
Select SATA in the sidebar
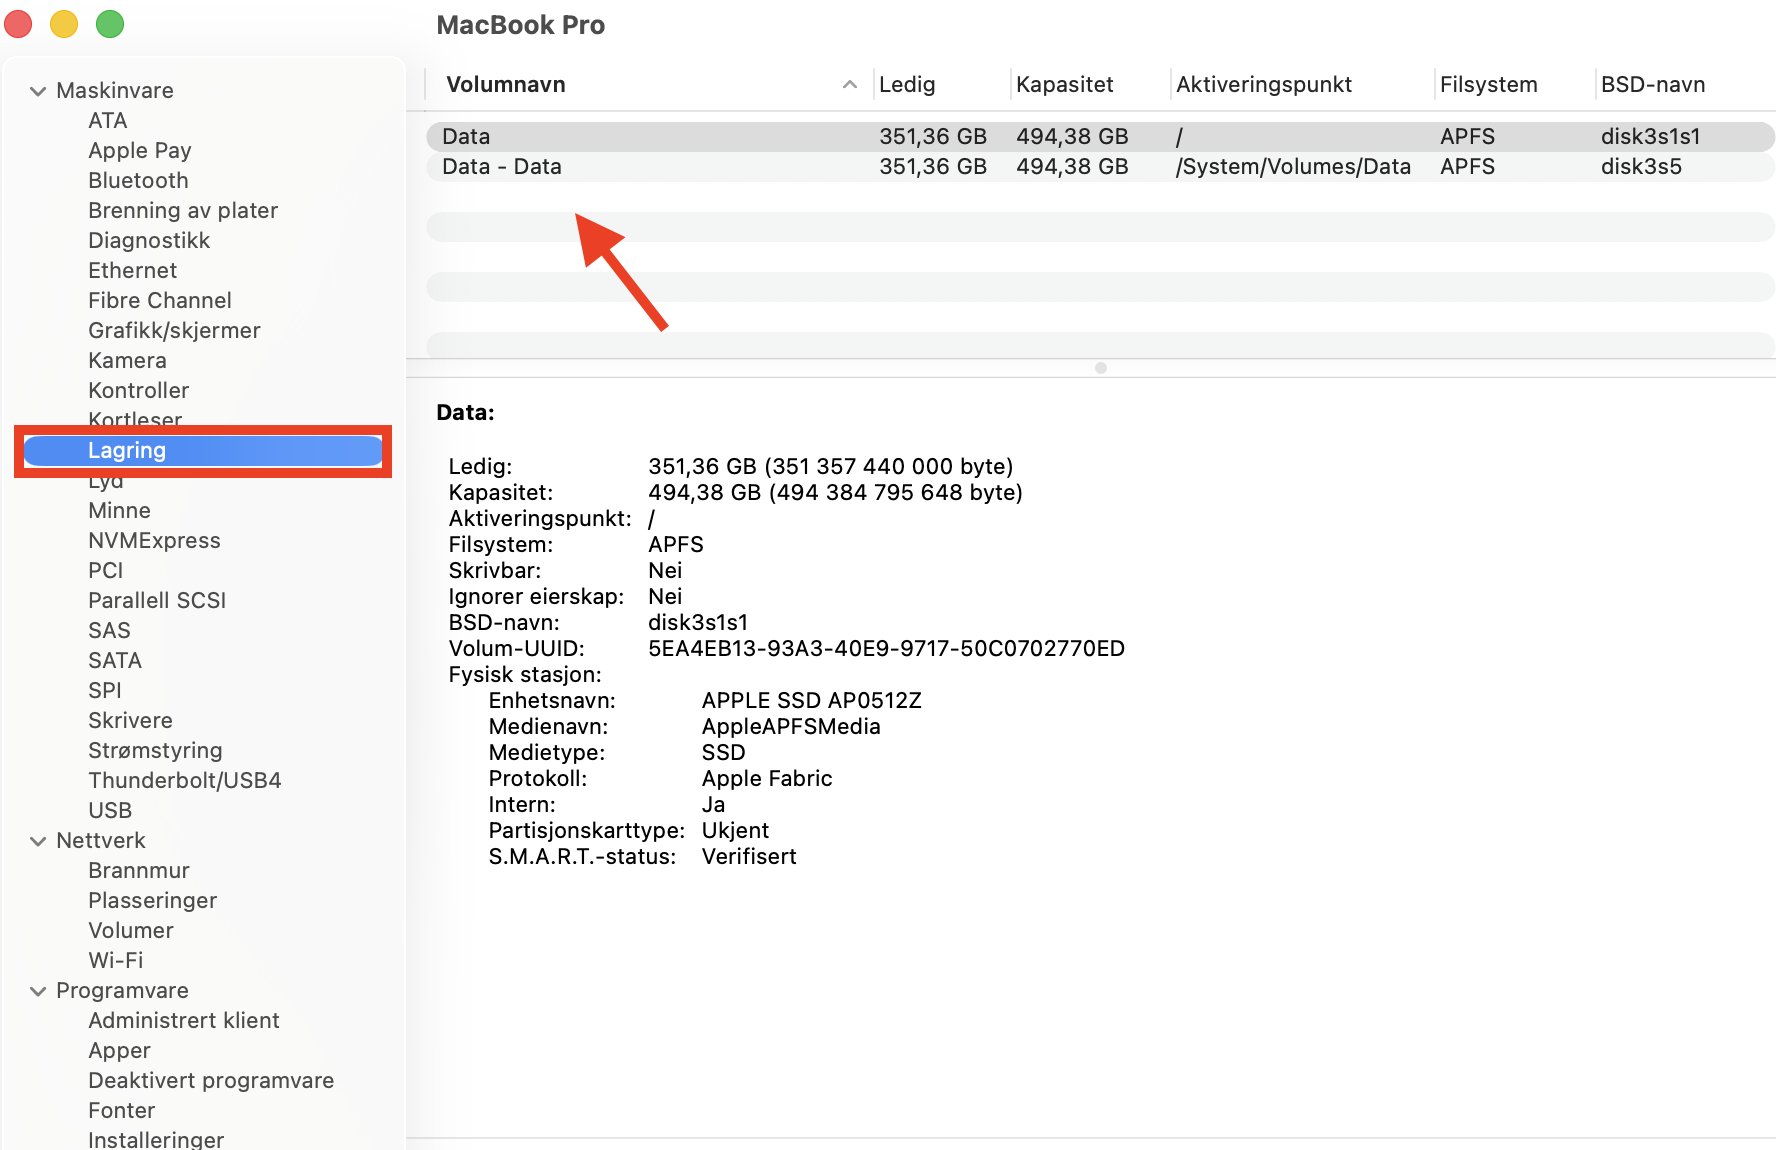coord(115,661)
